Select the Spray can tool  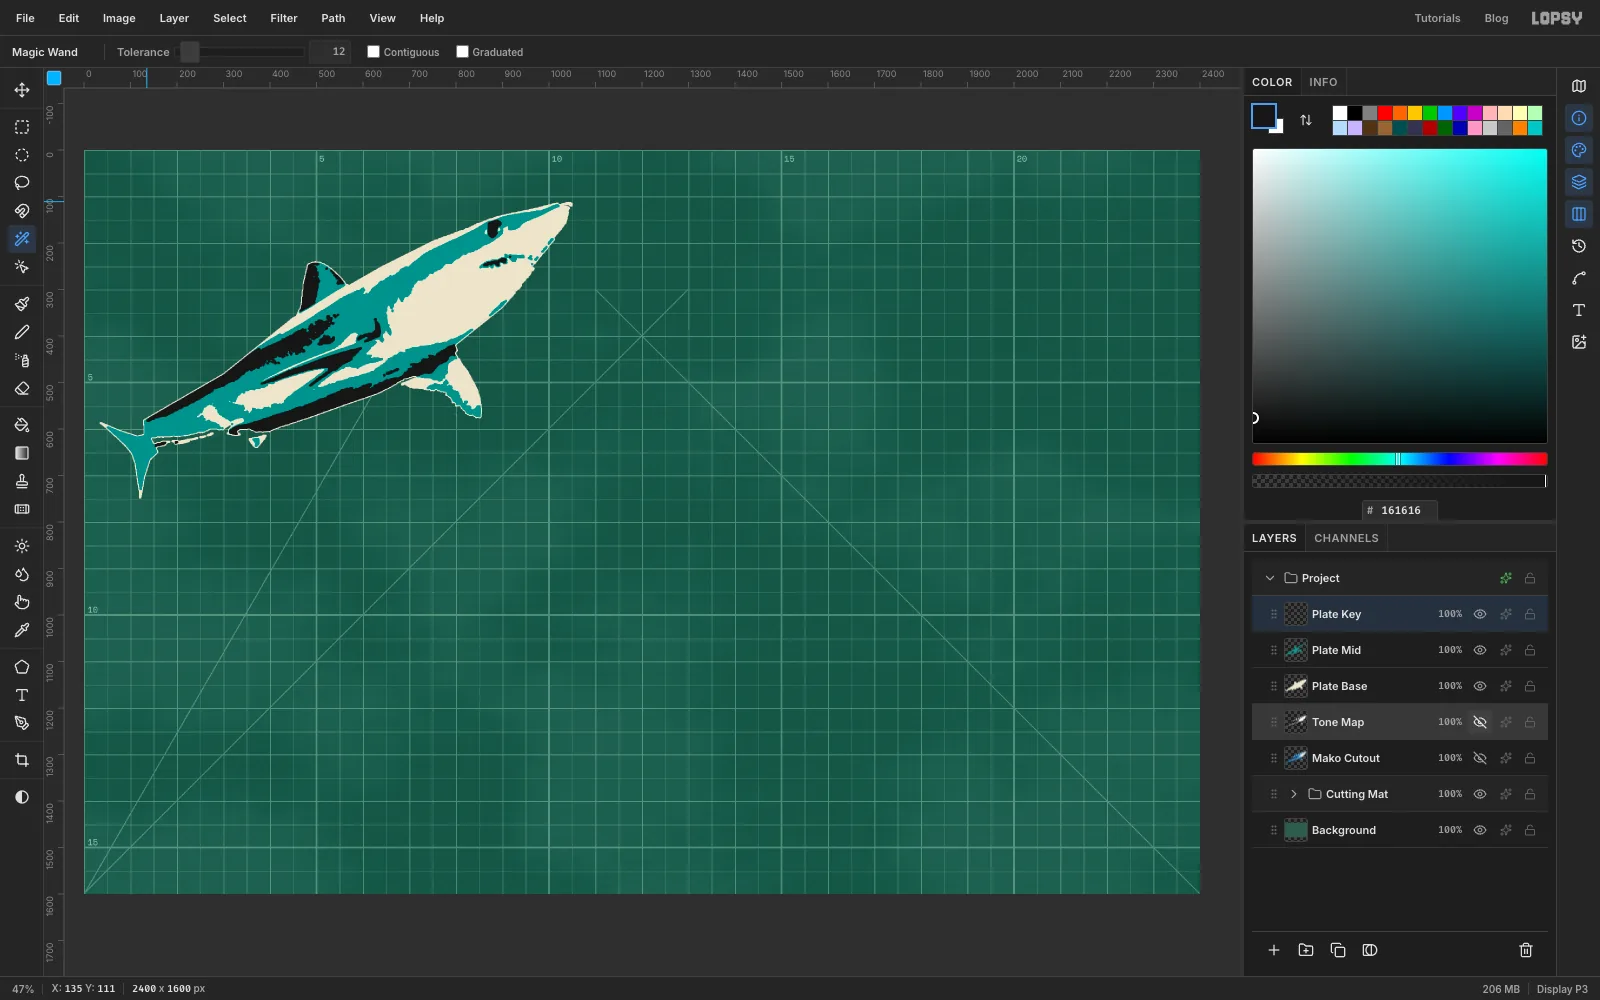22,360
